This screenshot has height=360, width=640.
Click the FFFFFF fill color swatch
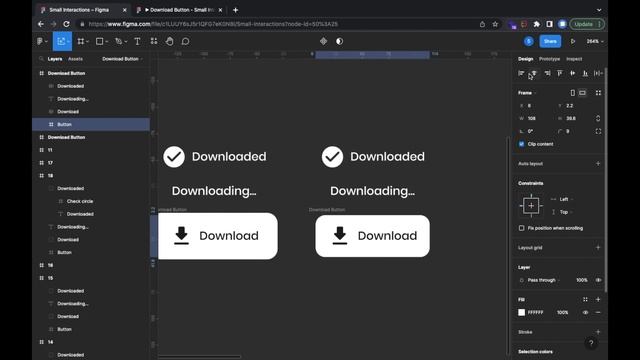[x=522, y=312]
